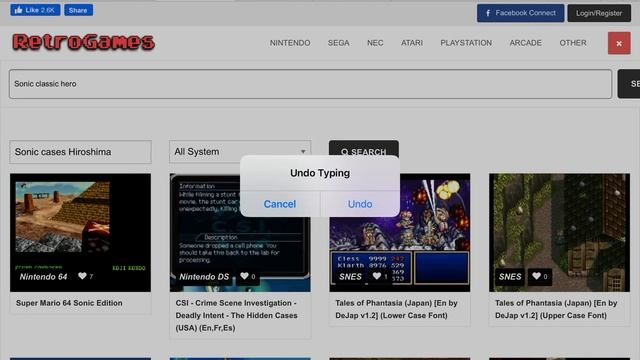
Task: Click the Nintendo DS platform label
Action: [204, 276]
